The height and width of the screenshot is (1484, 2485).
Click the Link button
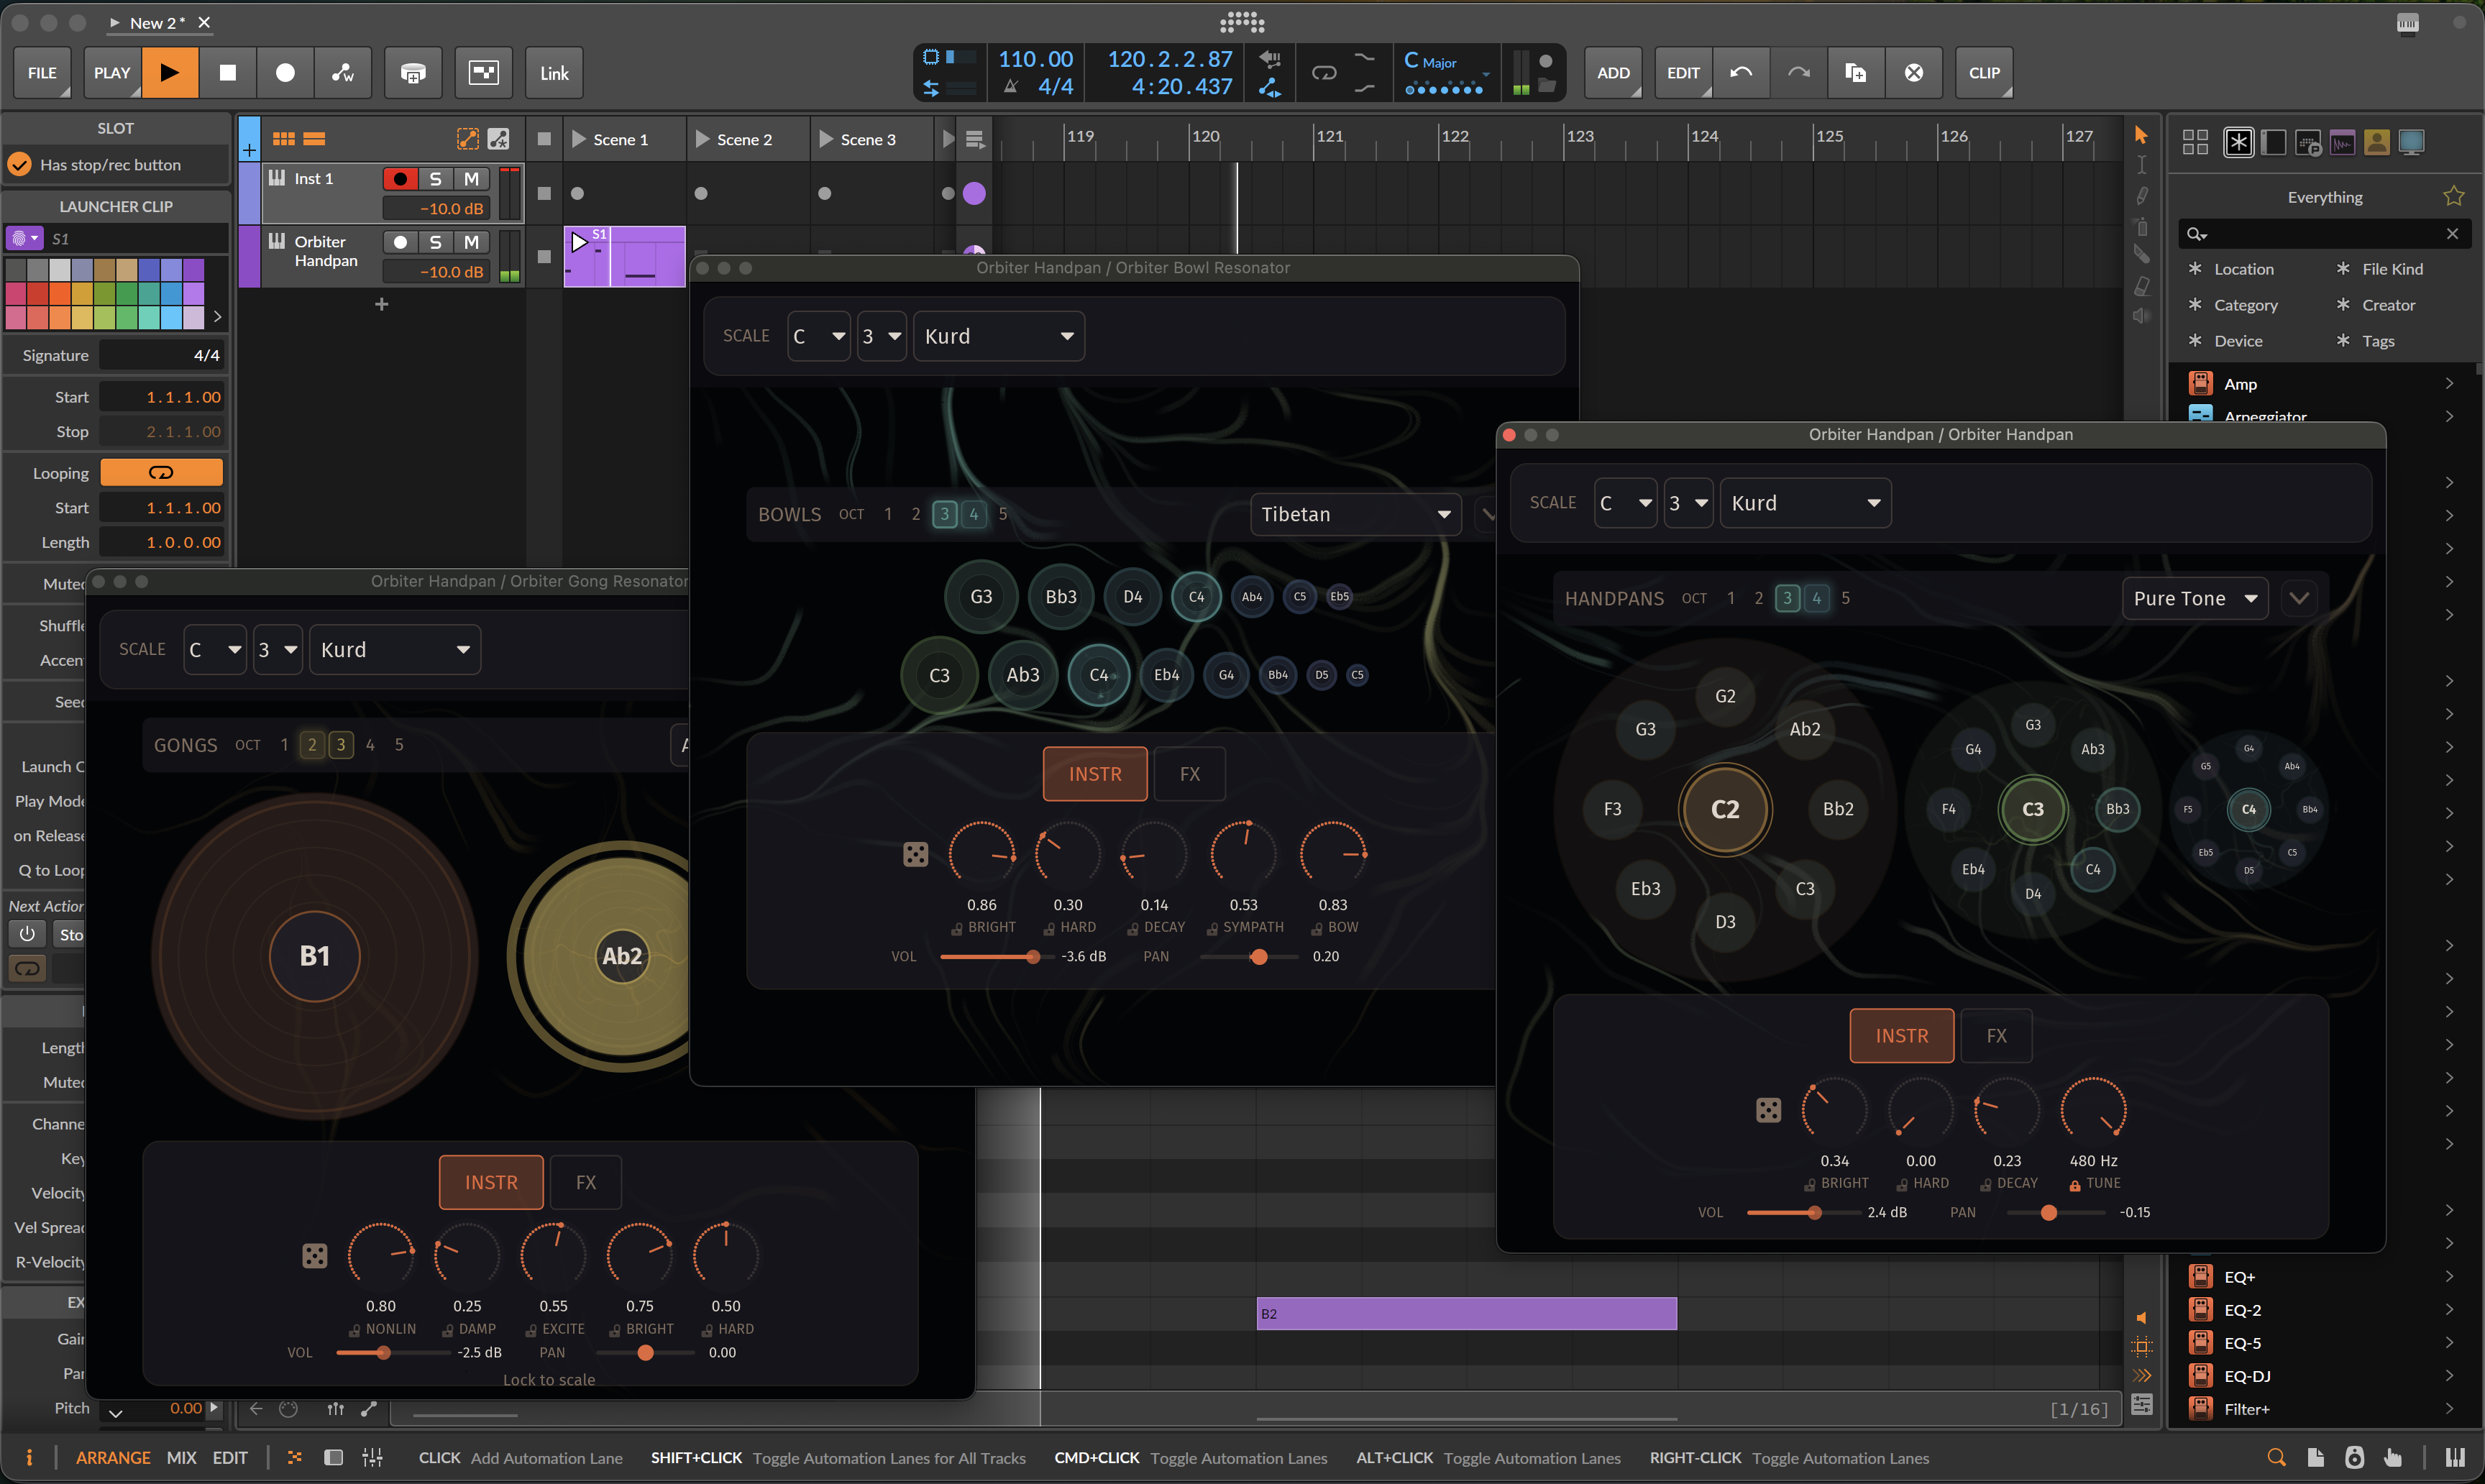(x=554, y=72)
